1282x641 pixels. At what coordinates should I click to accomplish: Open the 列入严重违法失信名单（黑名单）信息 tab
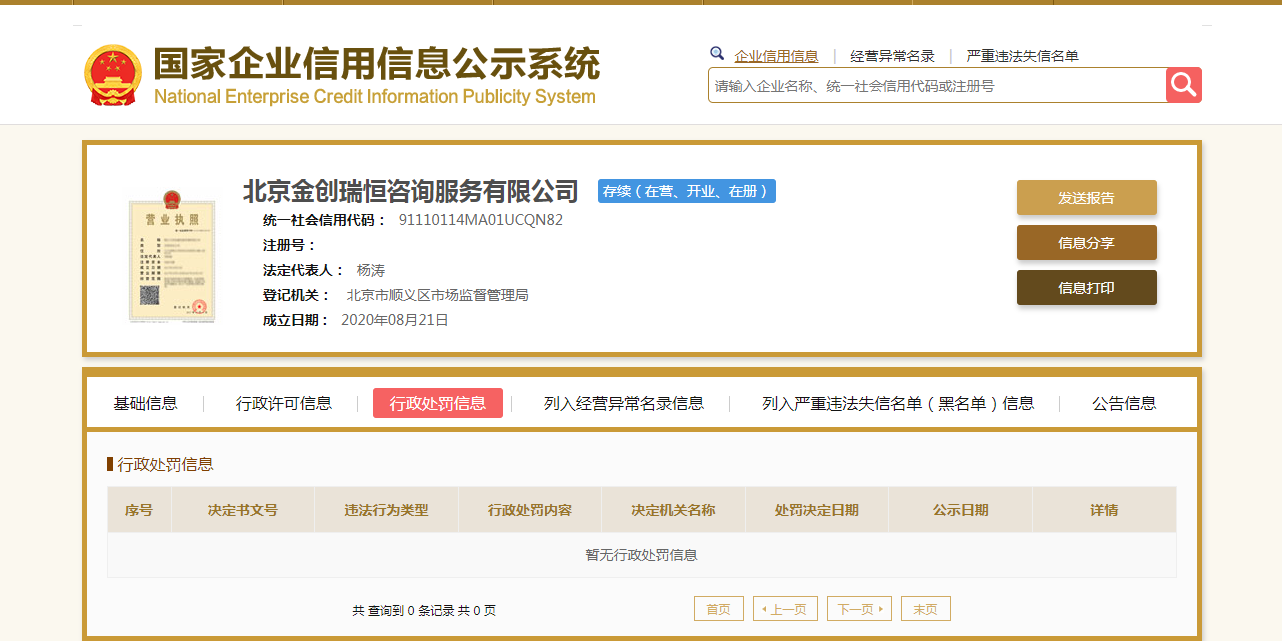898,403
